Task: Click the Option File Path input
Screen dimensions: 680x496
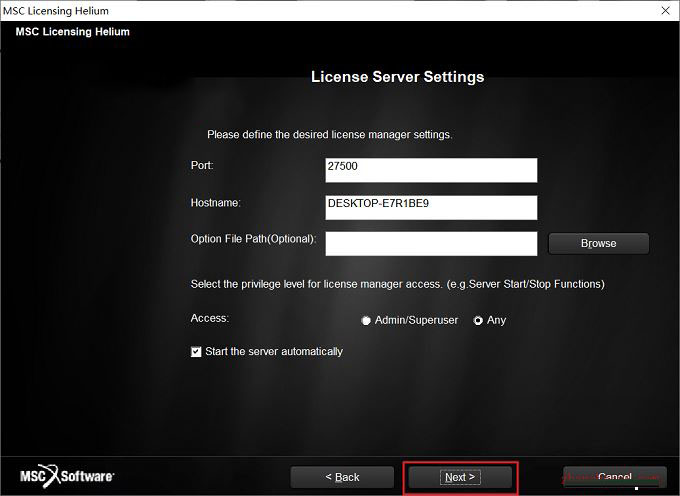Action: coord(431,243)
